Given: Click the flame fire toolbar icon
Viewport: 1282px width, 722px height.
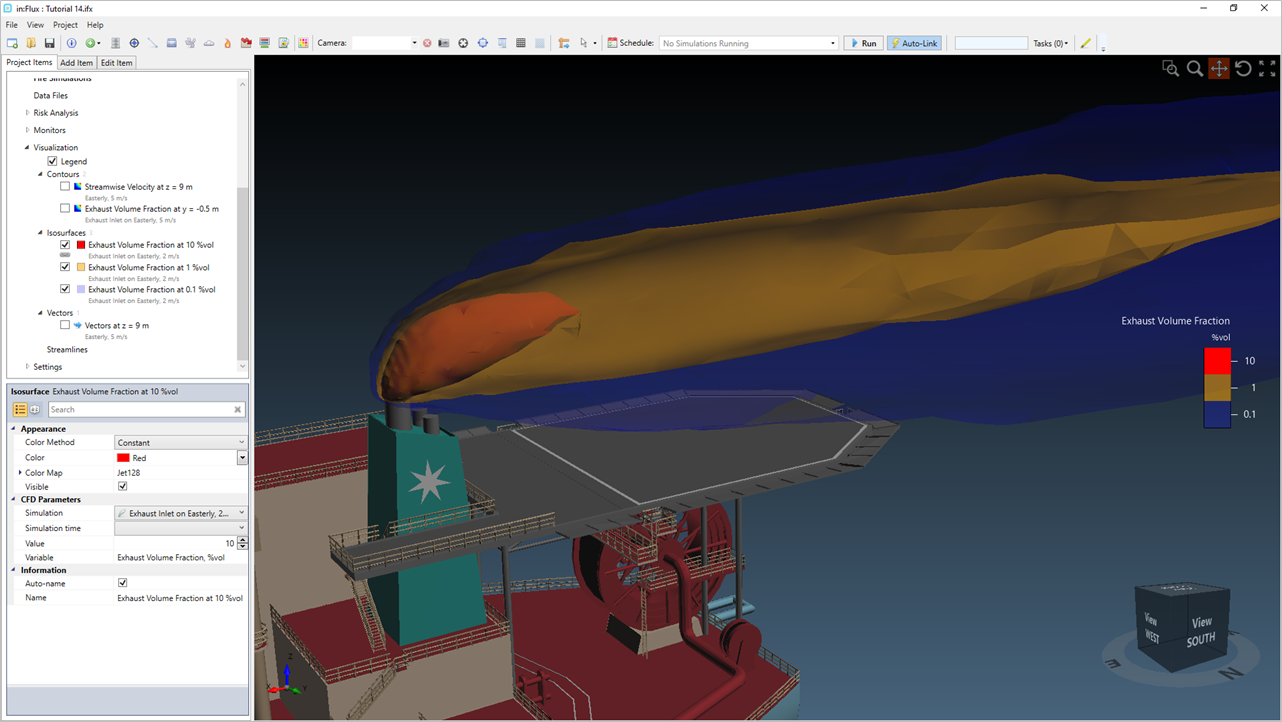Looking at the screenshot, I should point(227,43).
